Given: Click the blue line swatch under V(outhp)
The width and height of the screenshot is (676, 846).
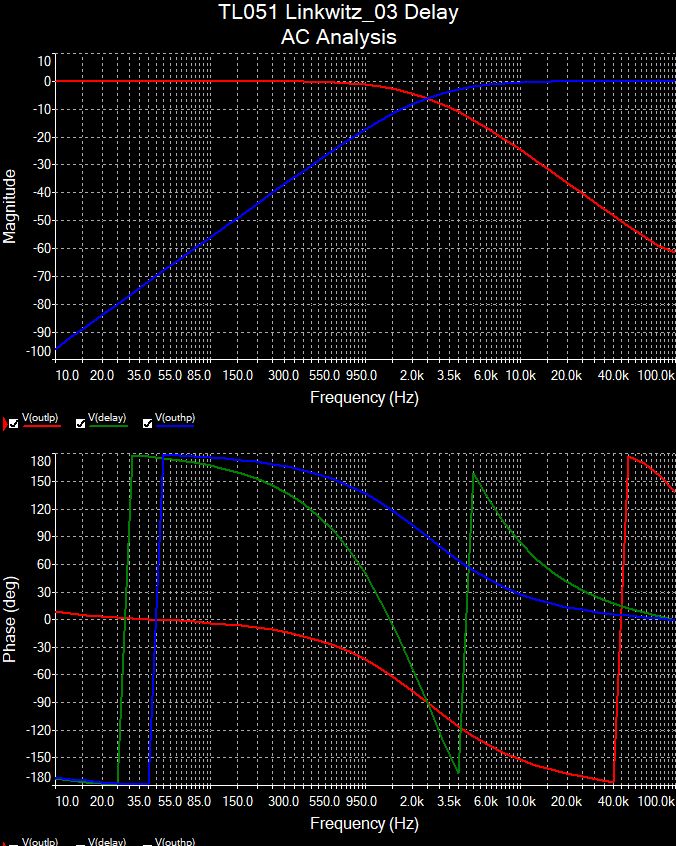Looking at the screenshot, I should [175, 426].
